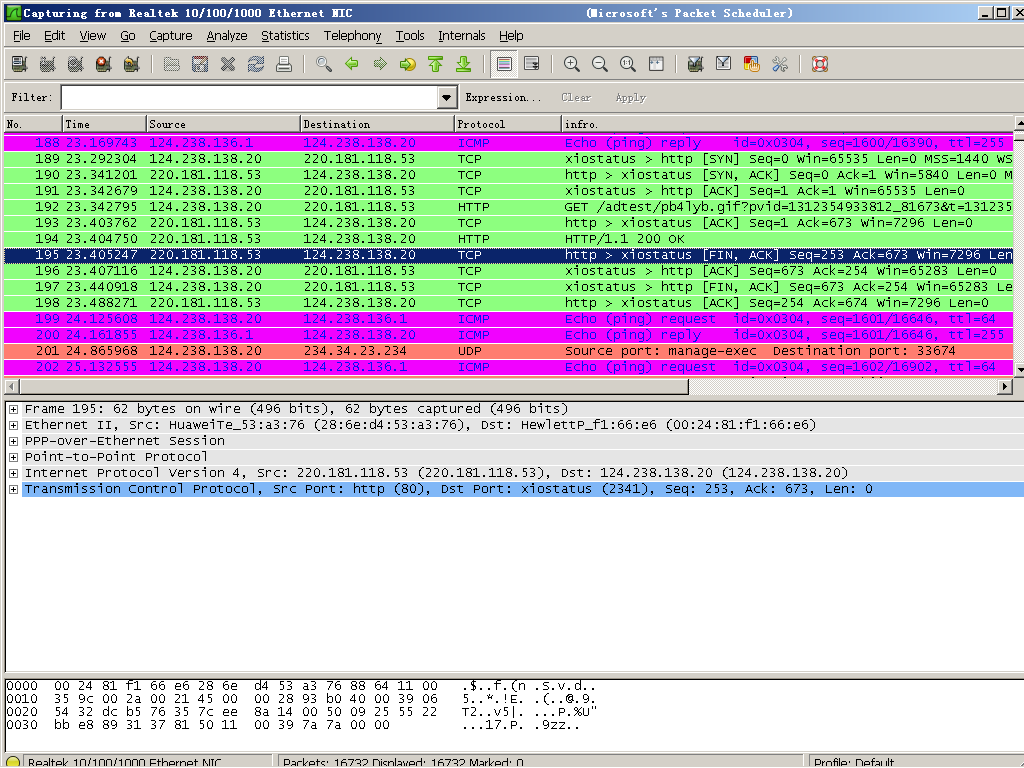Toggle auto scroll during live capture
Viewport: 1024px width, 768px height.
(x=532, y=64)
